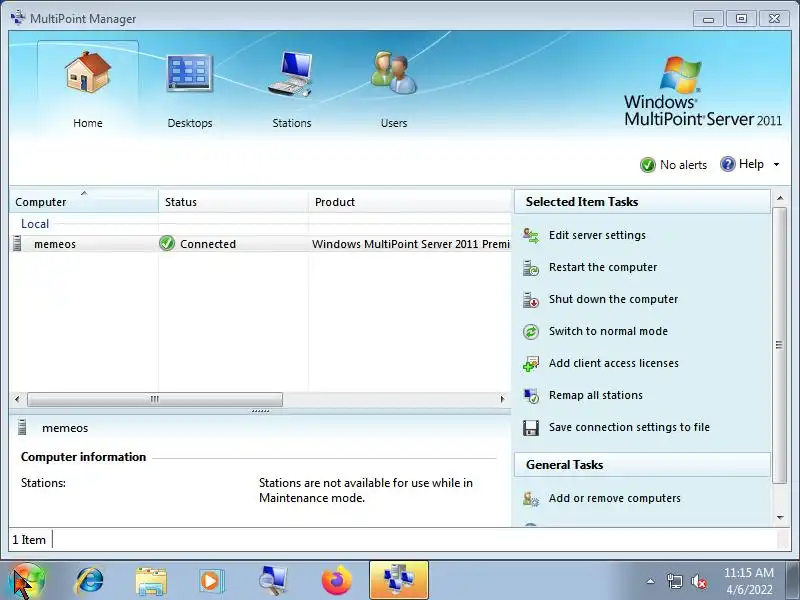The width and height of the screenshot is (800, 600).
Task: Click the Remap all stations icon
Action: pyautogui.click(x=531, y=395)
